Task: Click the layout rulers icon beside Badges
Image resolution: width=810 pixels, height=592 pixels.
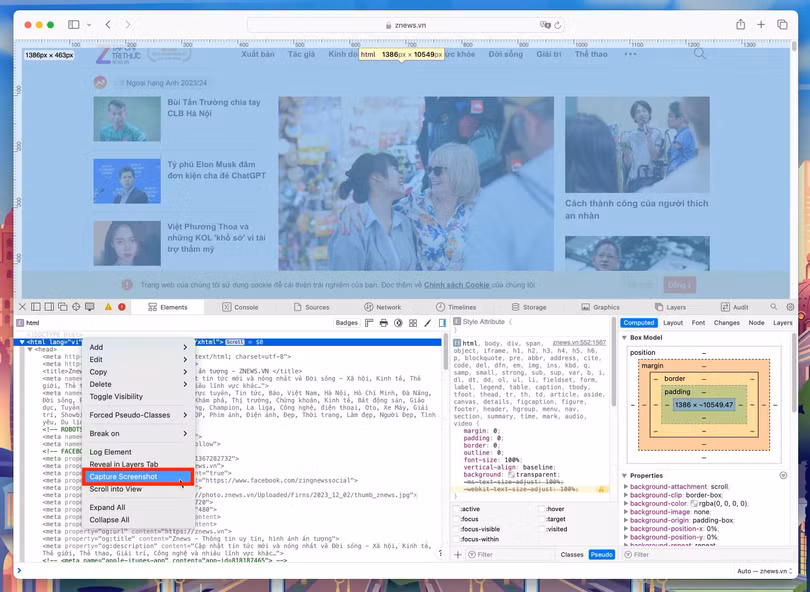Action: point(368,322)
